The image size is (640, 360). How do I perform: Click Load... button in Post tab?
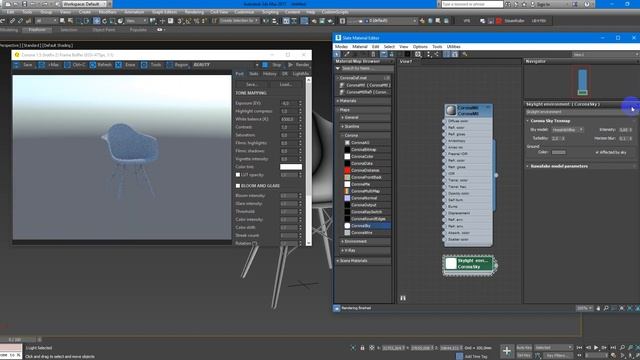click(x=286, y=84)
